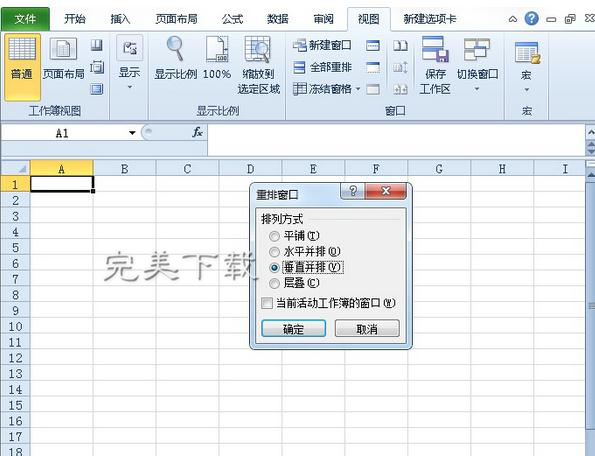This screenshot has width=595, height=456.
Task: Open Switch Windows (切换窗口) button
Action: click(477, 64)
